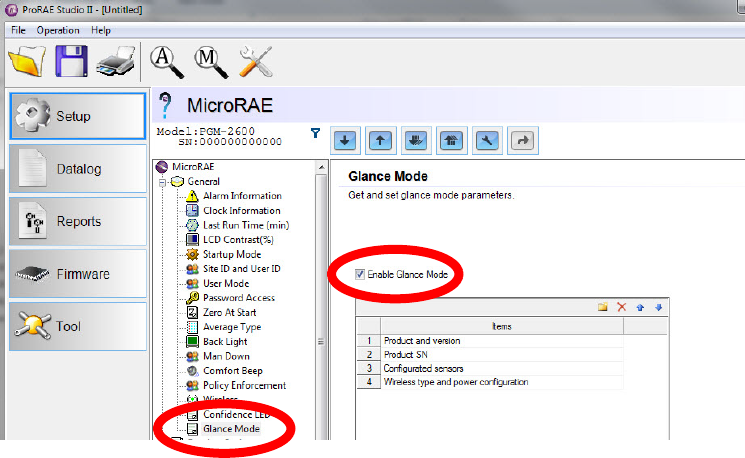Select Back Light tree item
Screen dimensions: 745x458
point(225,342)
